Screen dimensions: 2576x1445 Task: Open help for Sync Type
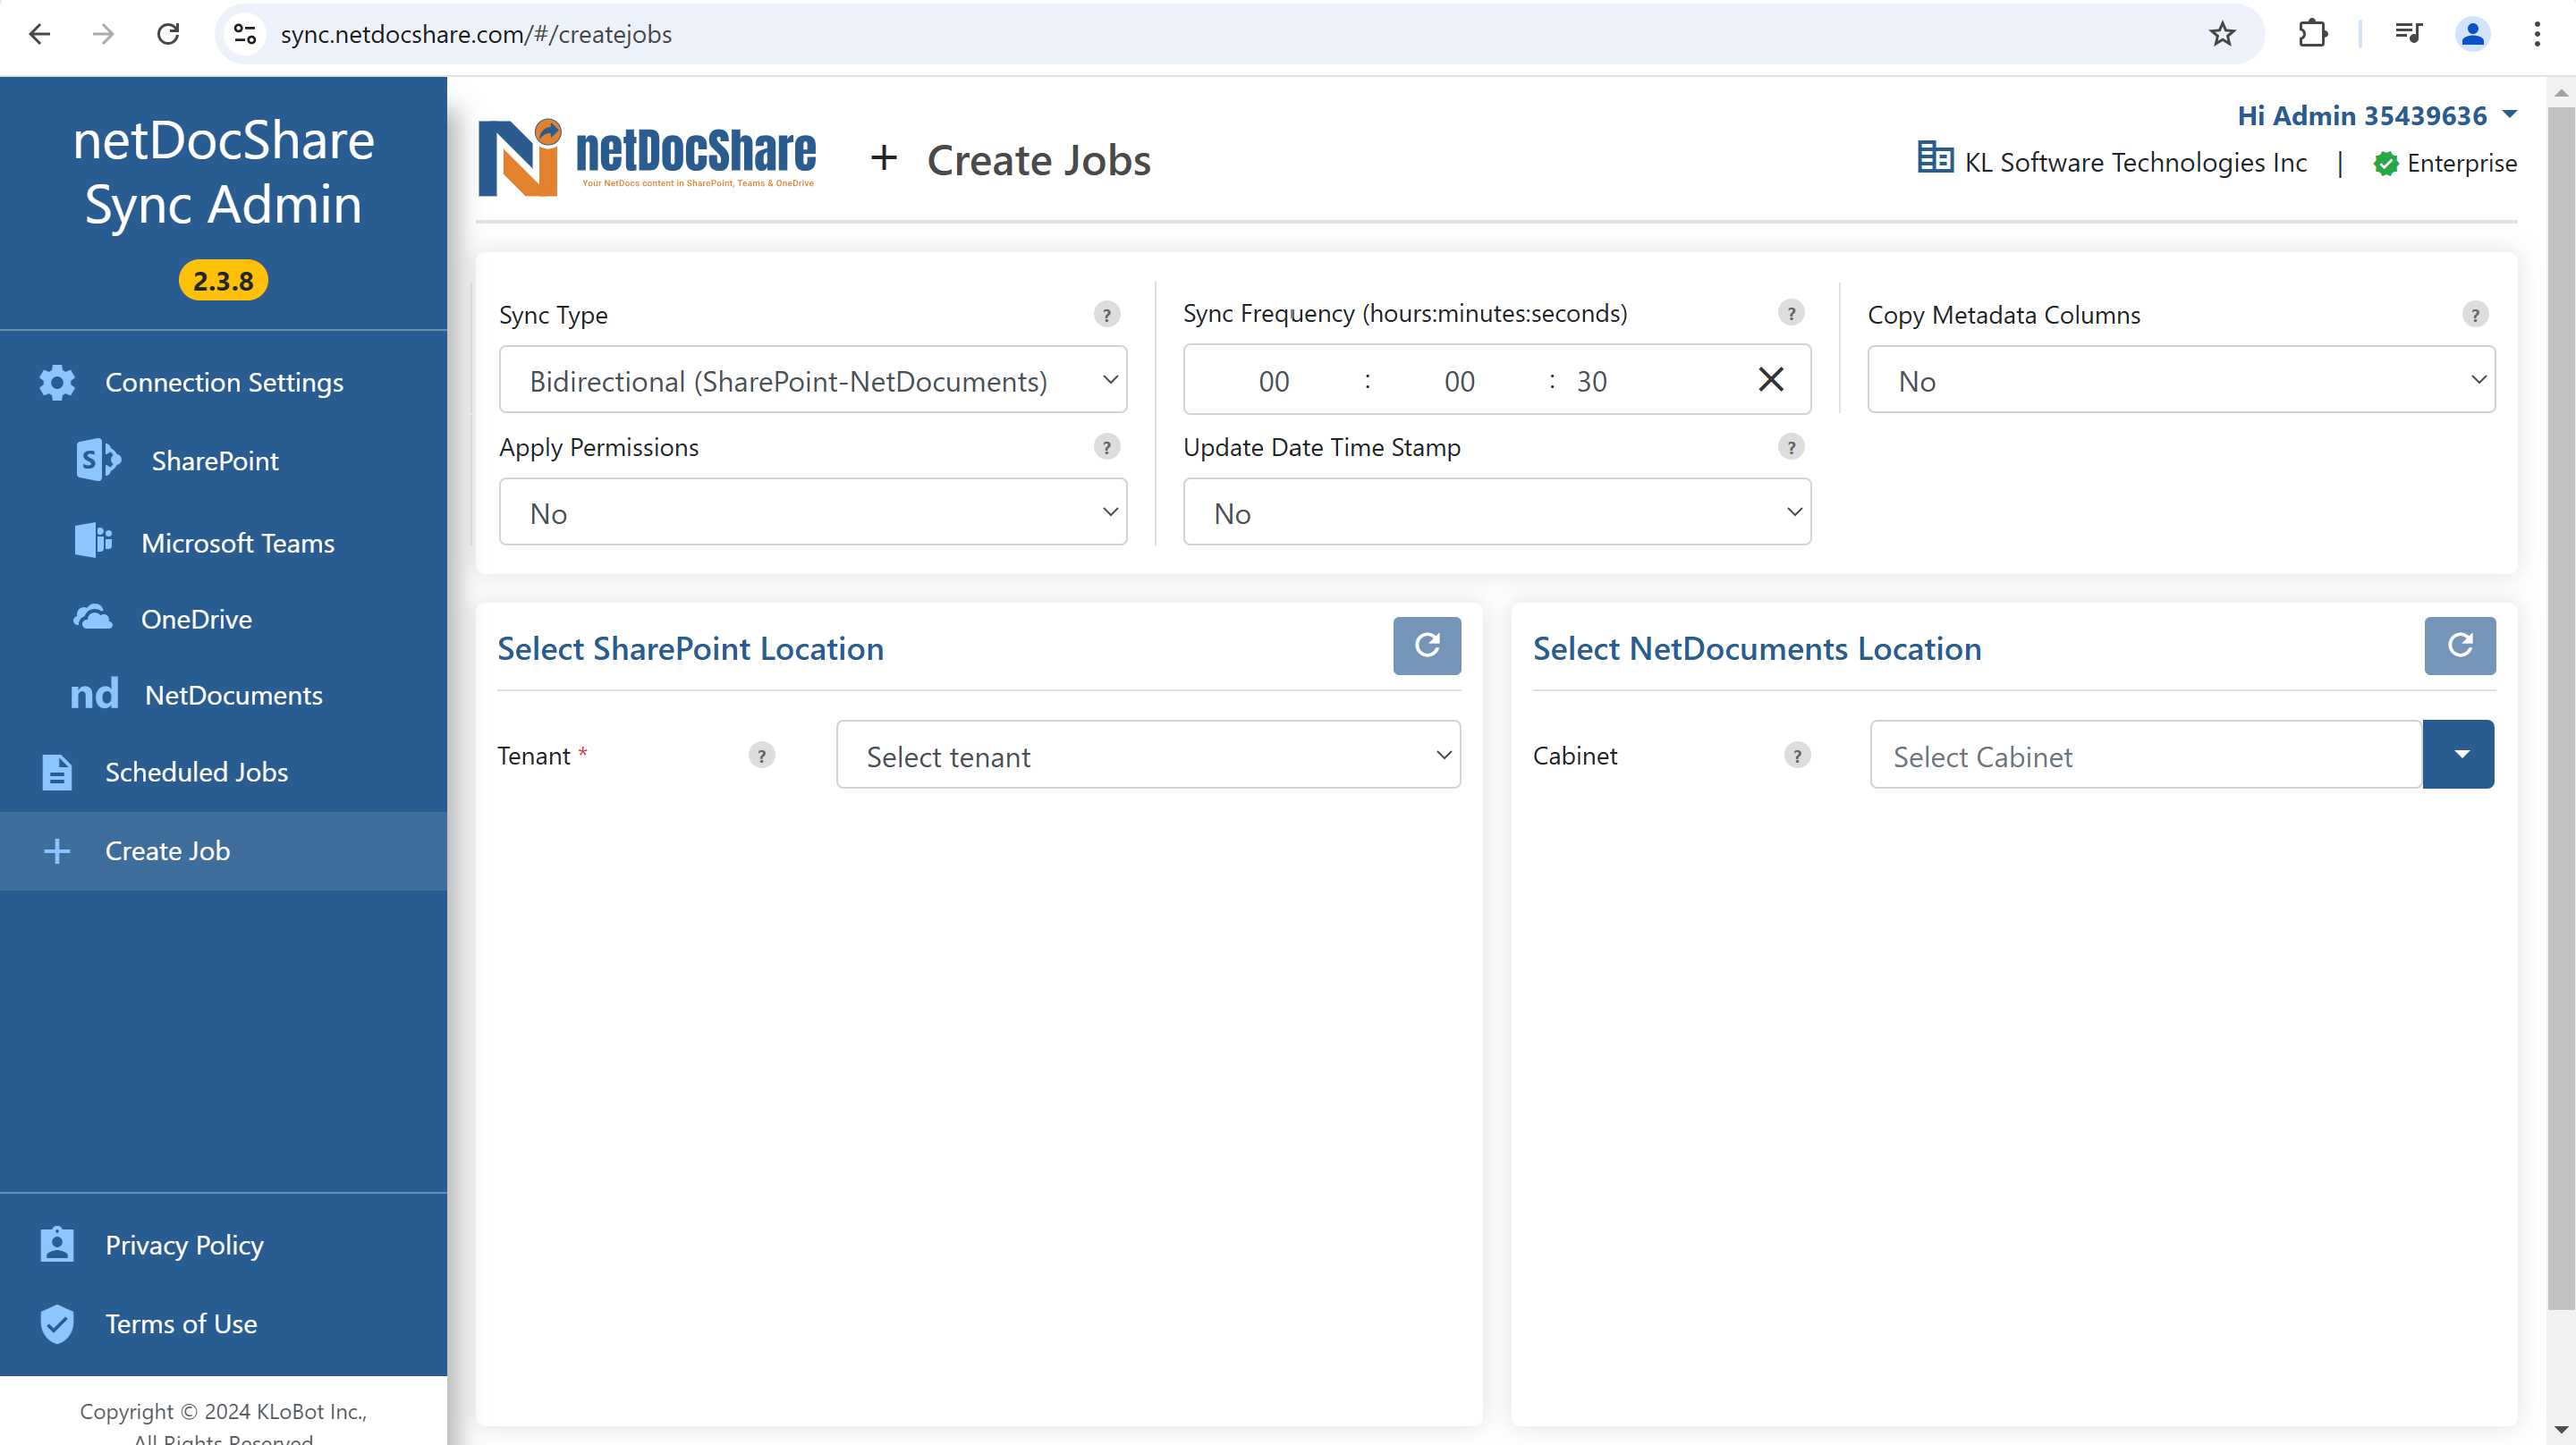pyautogui.click(x=1106, y=315)
